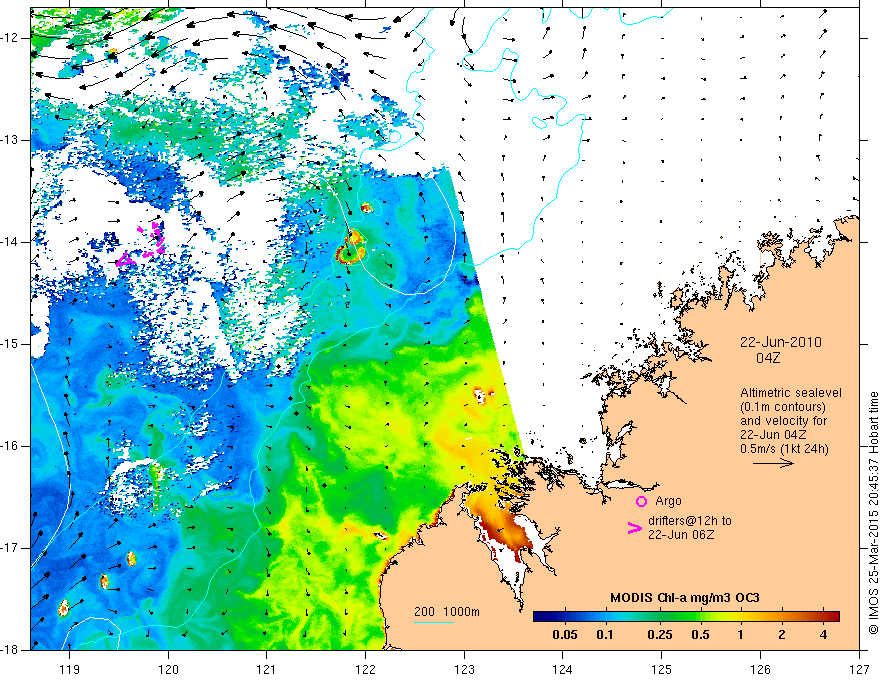Screen dimensions: 880x680
Task: Click the magenta Argo circle legend symbol
Action: point(641,501)
